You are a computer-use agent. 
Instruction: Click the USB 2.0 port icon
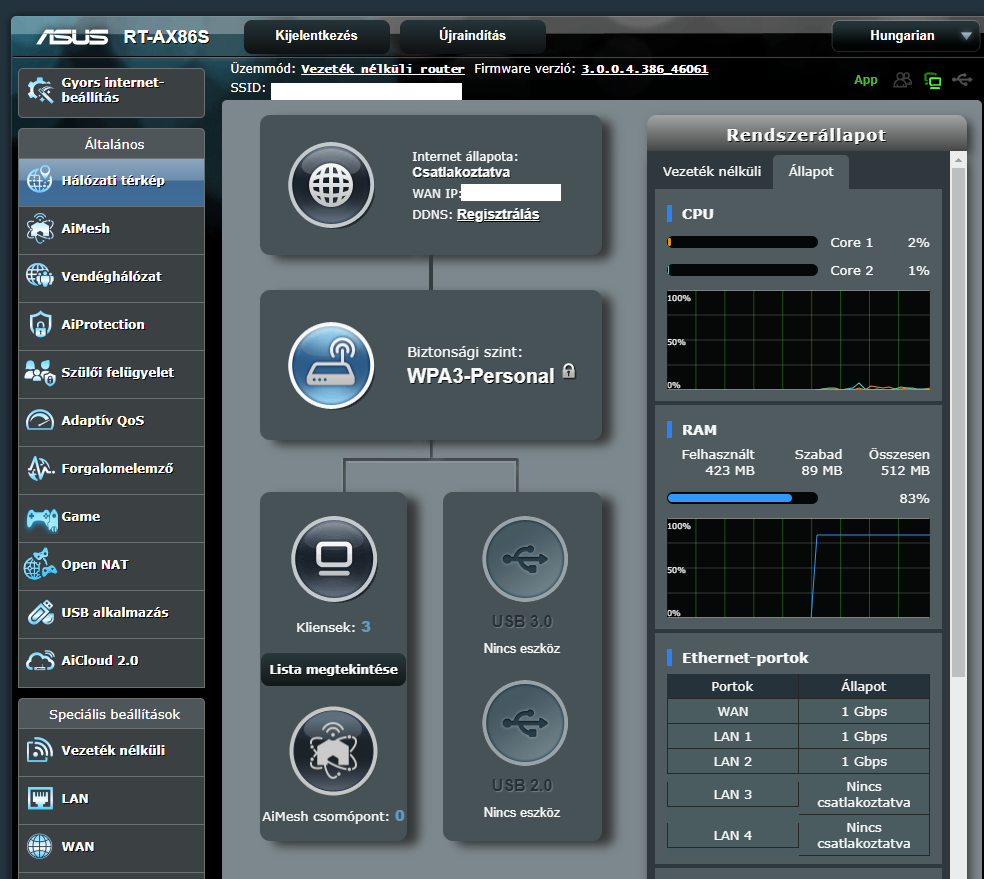click(x=525, y=723)
